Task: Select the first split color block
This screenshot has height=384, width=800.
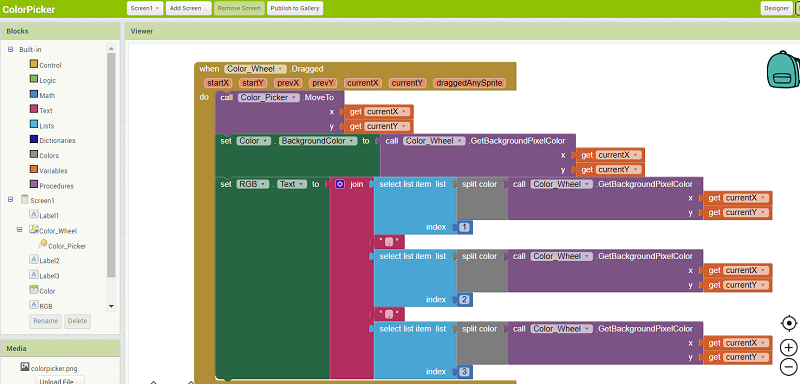Action: (x=481, y=198)
